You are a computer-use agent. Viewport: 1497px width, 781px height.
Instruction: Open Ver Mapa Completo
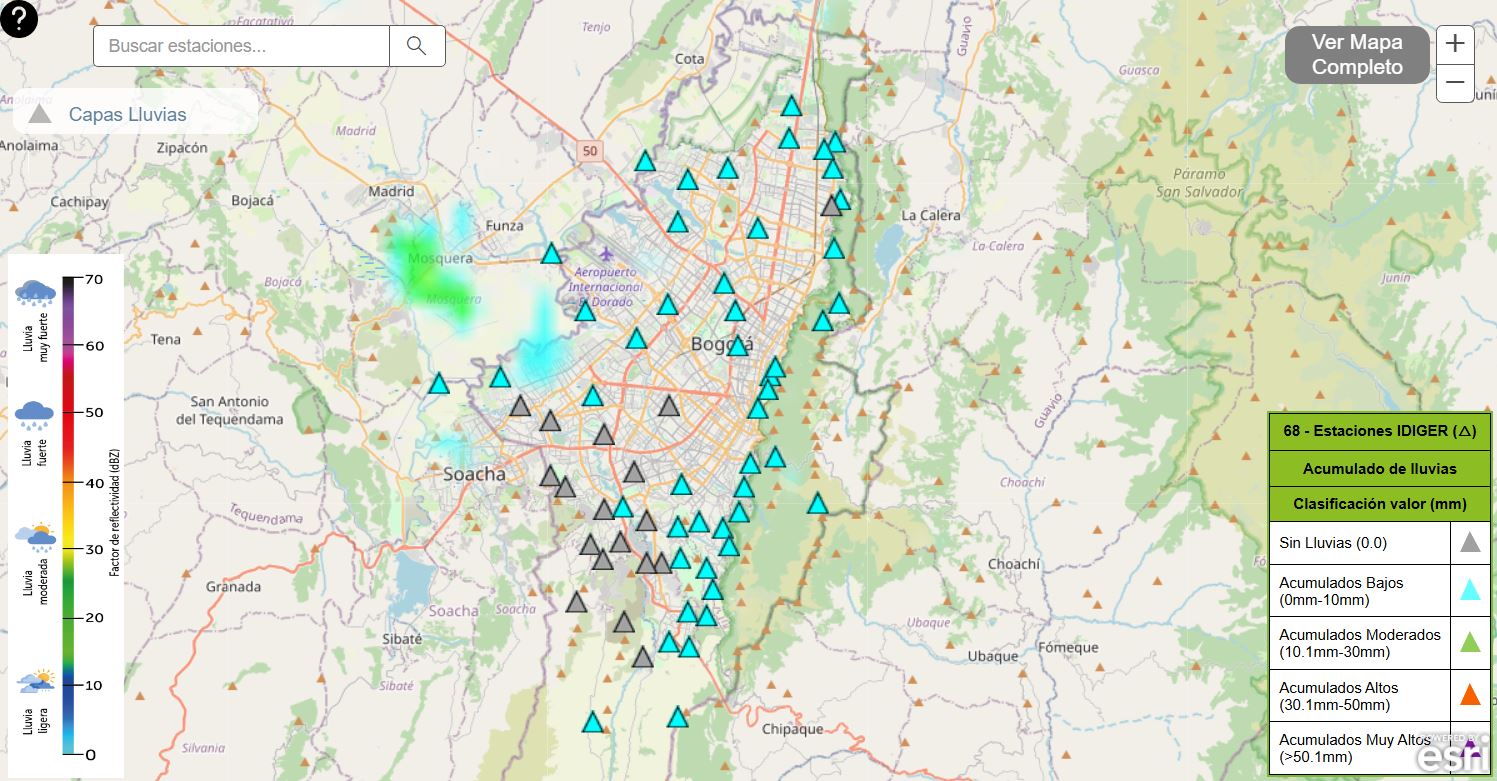(x=1357, y=55)
